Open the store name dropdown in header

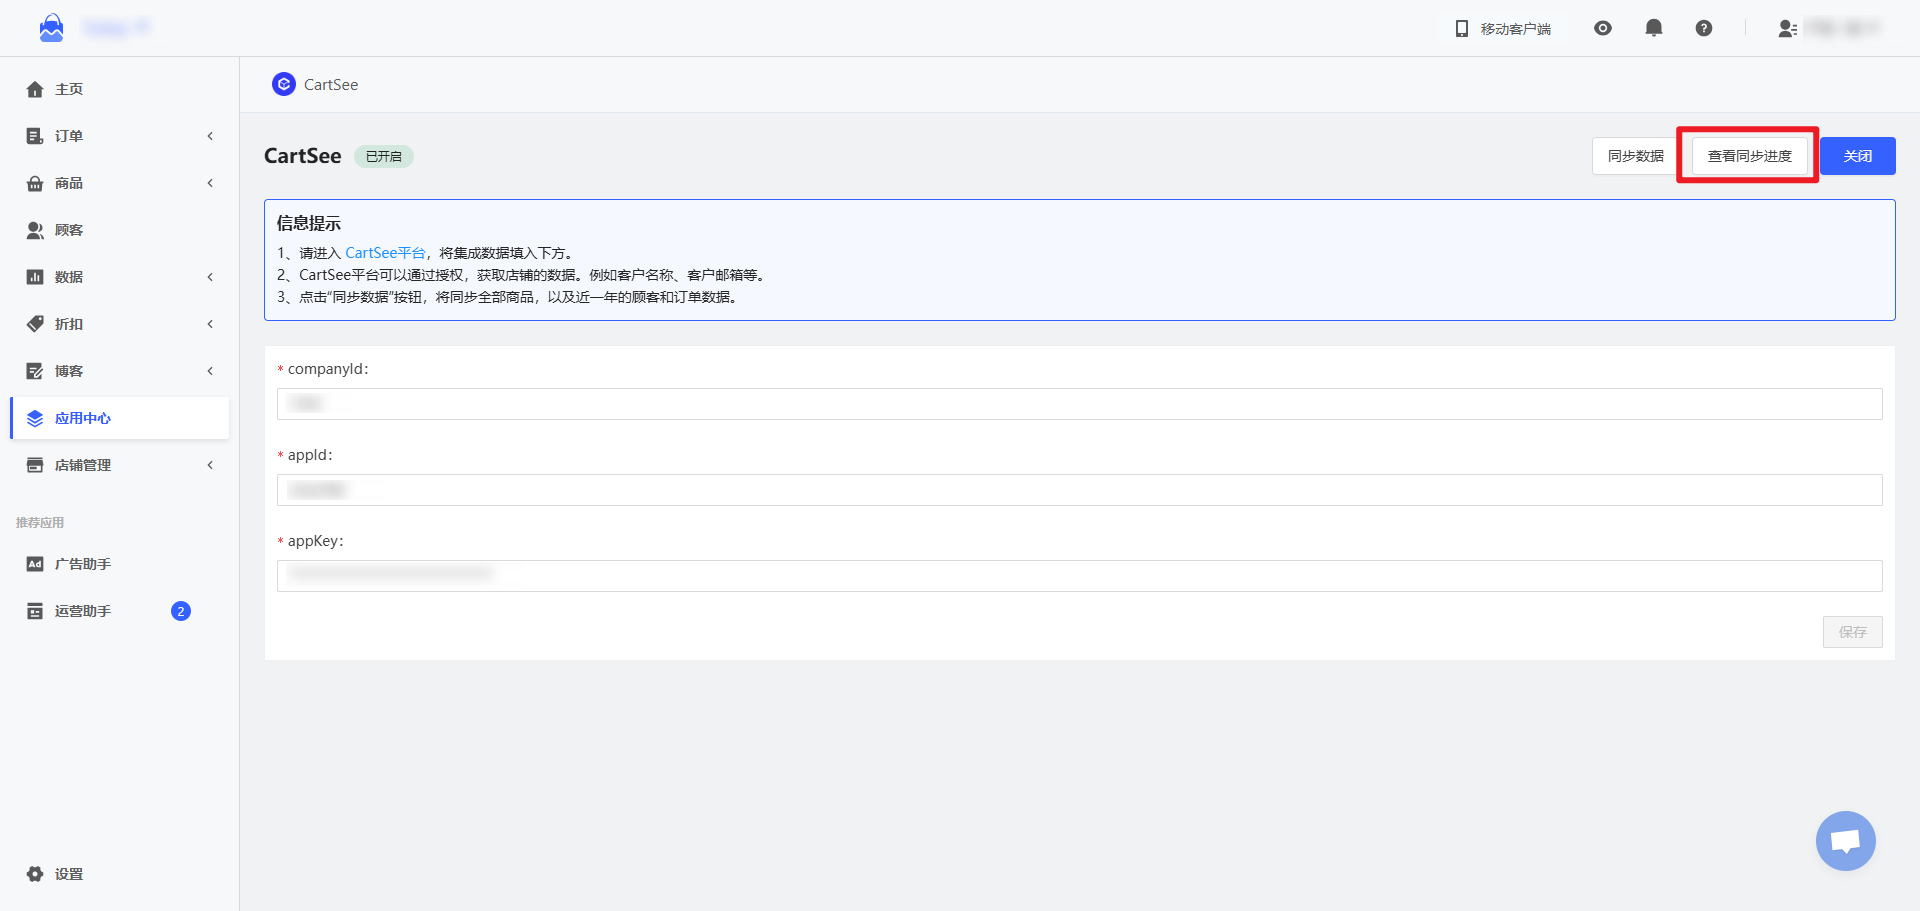[116, 28]
